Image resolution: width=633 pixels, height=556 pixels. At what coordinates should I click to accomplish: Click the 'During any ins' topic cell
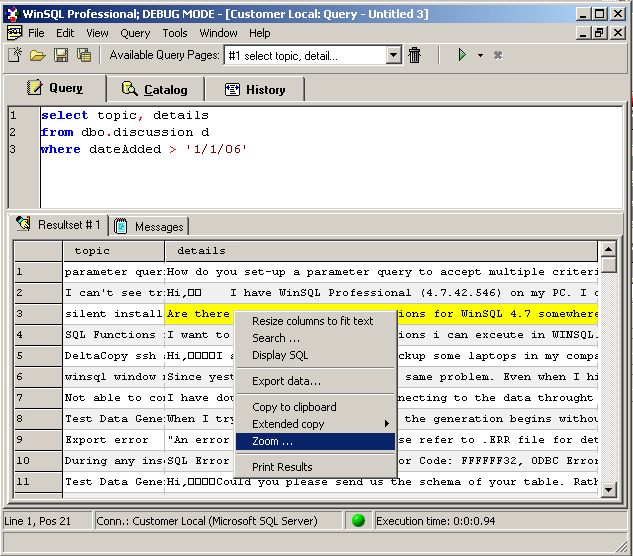coord(114,461)
